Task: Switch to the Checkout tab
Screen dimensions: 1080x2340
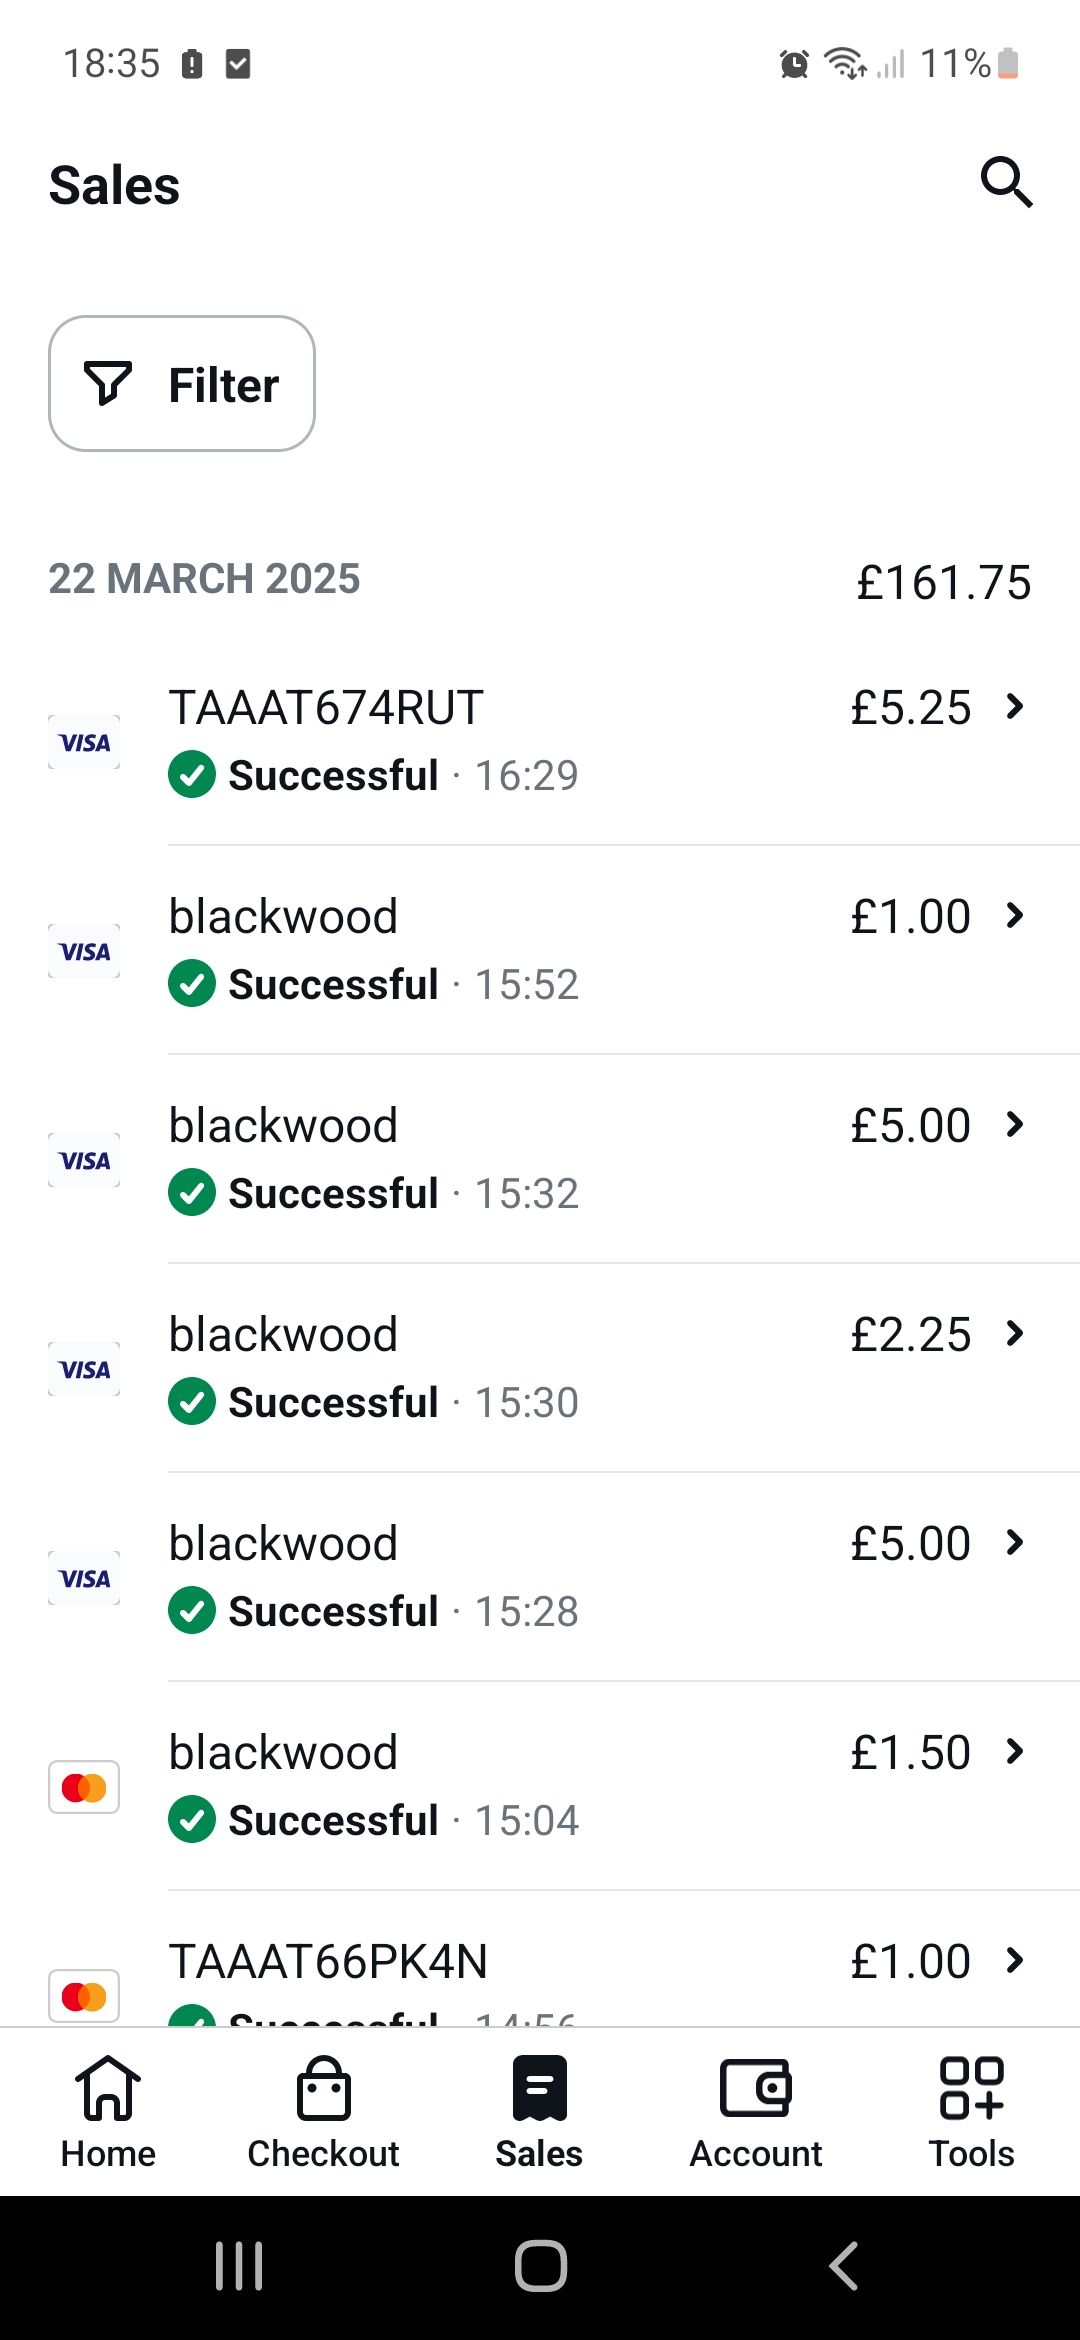Action: [323, 2112]
